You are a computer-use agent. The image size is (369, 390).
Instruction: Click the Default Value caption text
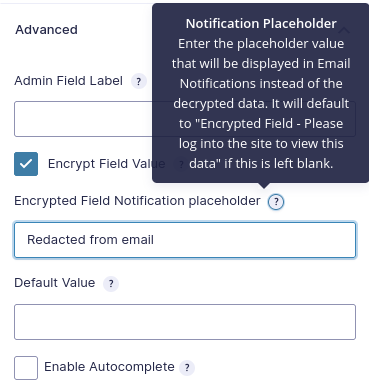point(55,283)
